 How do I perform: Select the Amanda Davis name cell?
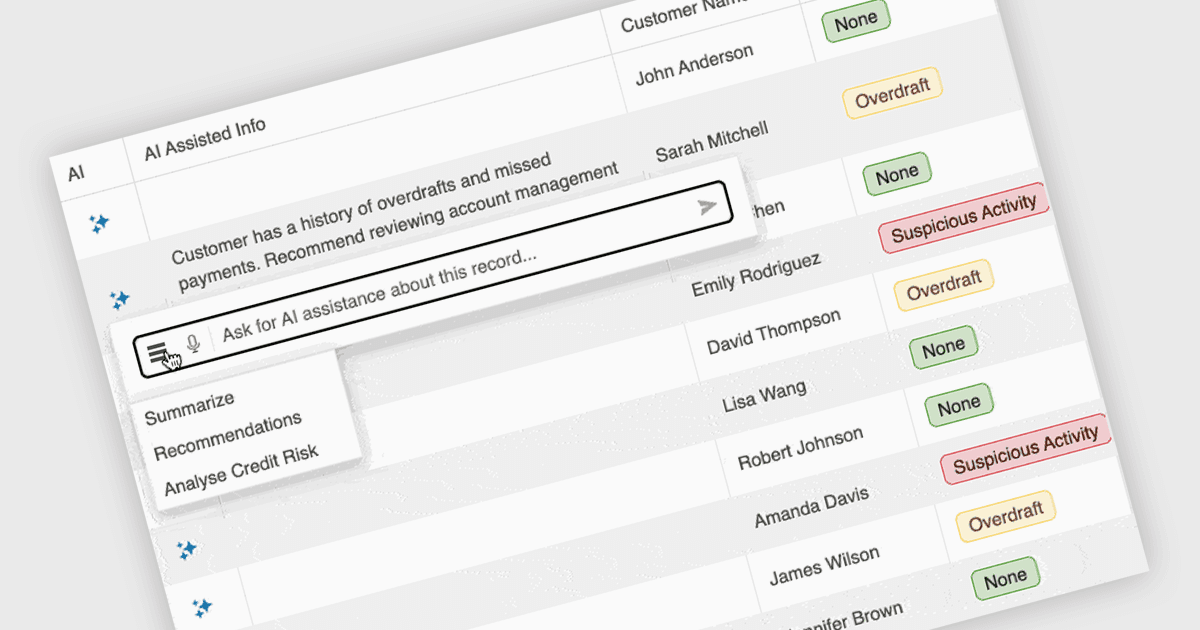[x=811, y=506]
